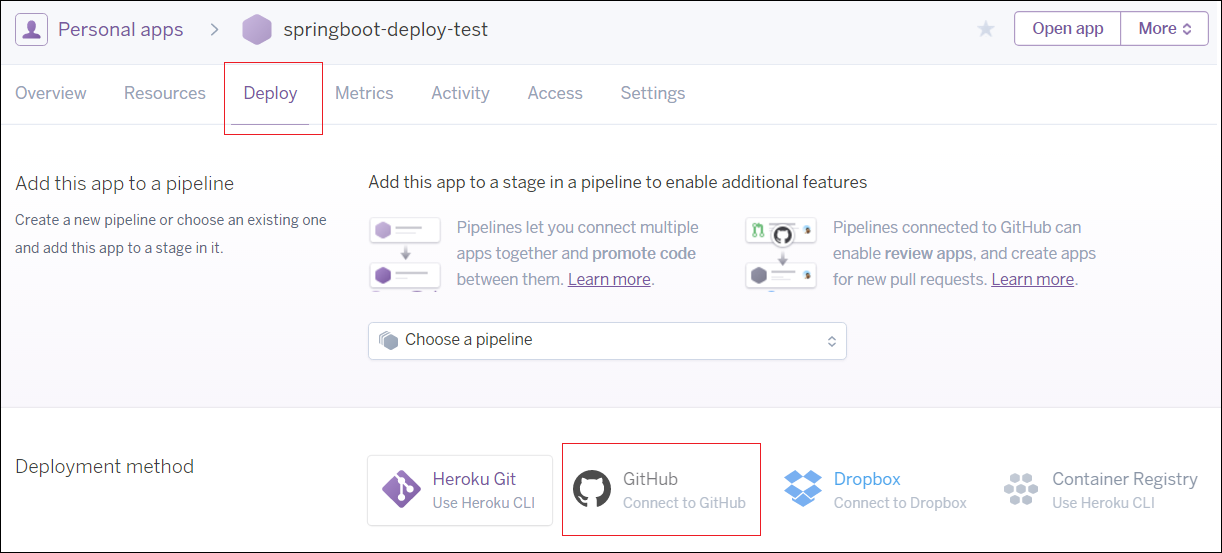Click the 'Use Heroku CLI' text under Heroku Git

pyautogui.click(x=484, y=503)
